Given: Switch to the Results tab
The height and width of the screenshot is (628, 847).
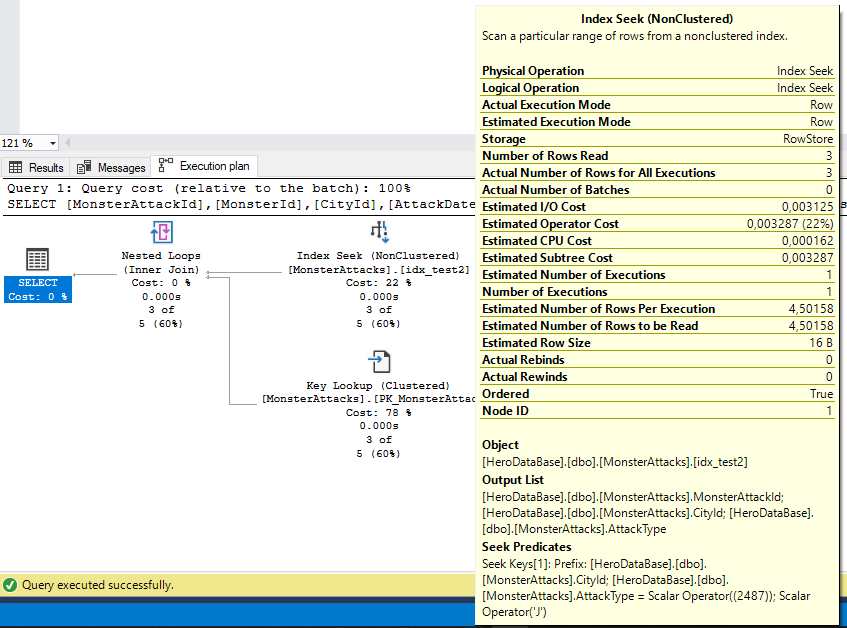Looking at the screenshot, I should (x=36, y=167).
